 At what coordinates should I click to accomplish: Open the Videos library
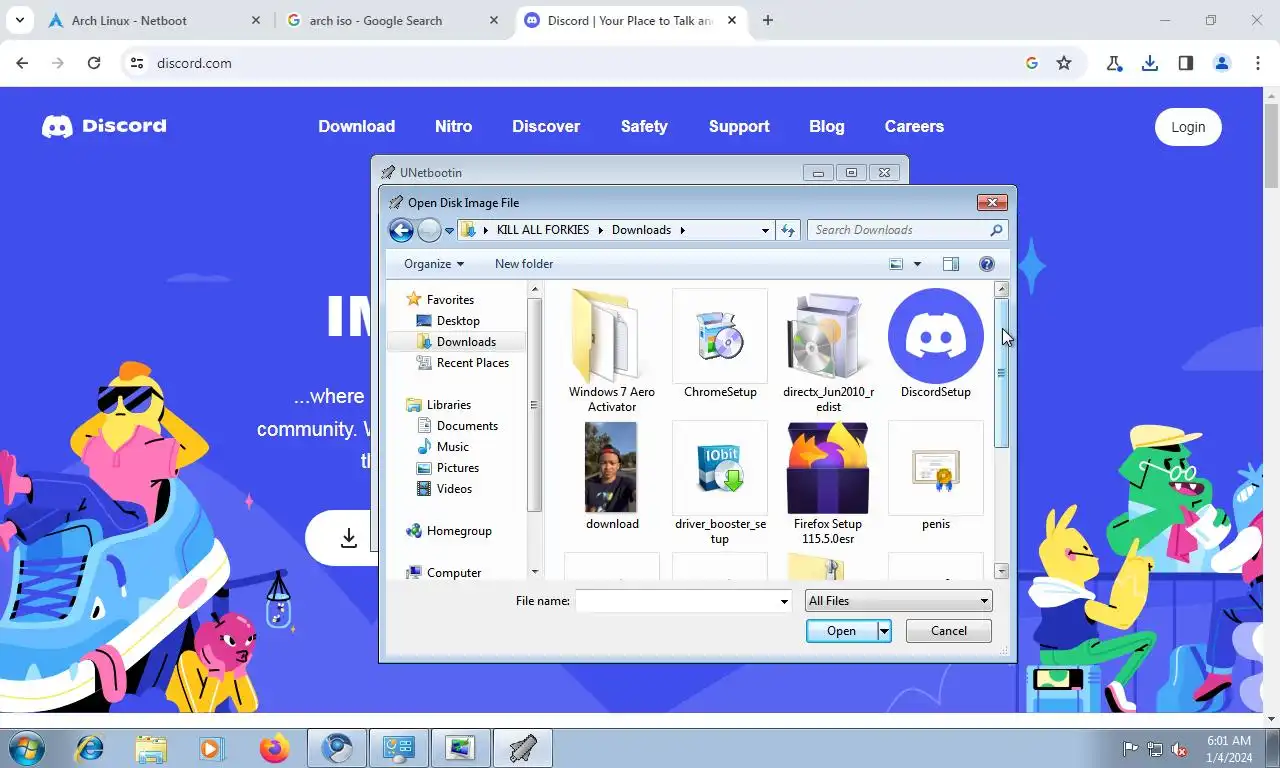pos(454,489)
